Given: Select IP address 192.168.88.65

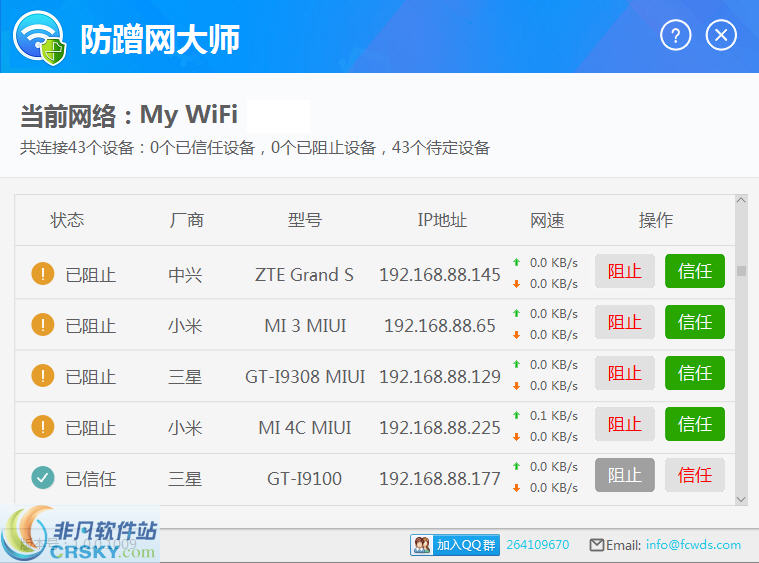Looking at the screenshot, I should tap(440, 326).
